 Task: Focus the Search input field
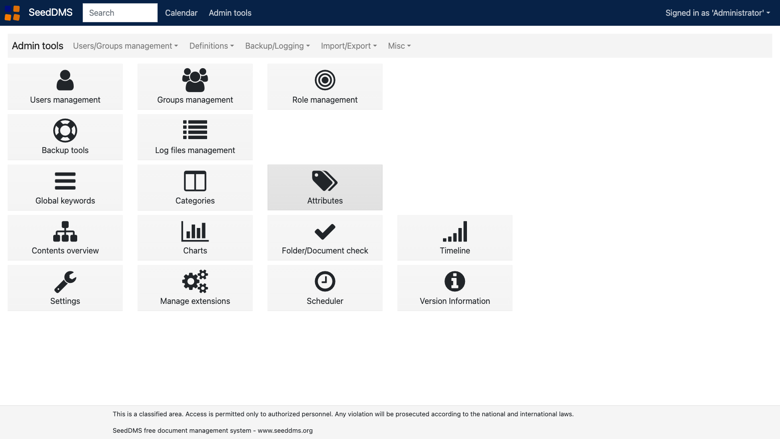[x=120, y=13]
